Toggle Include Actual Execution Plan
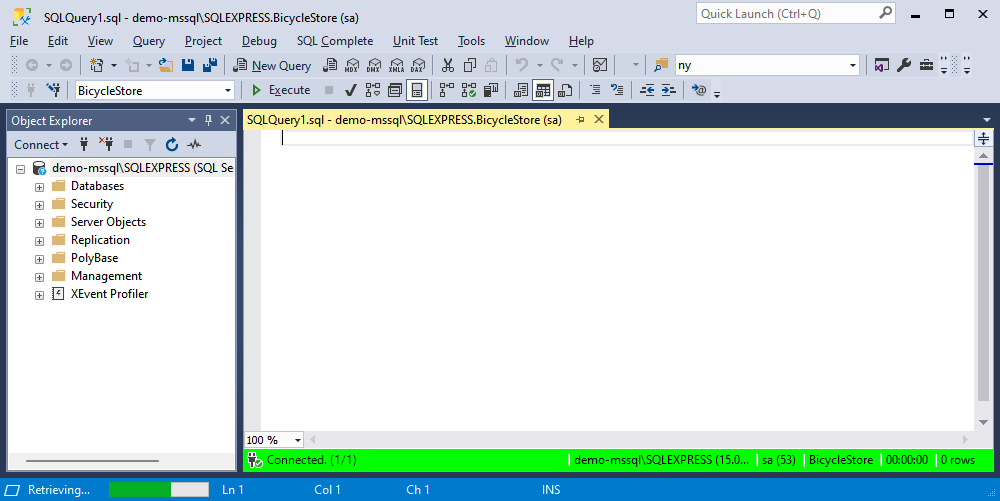The width and height of the screenshot is (1000, 501). tap(446, 90)
